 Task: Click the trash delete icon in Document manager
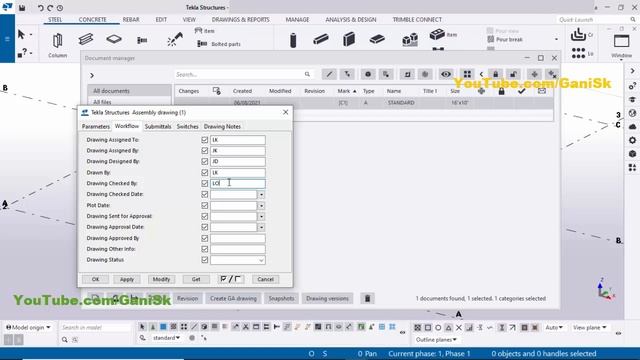point(367,298)
